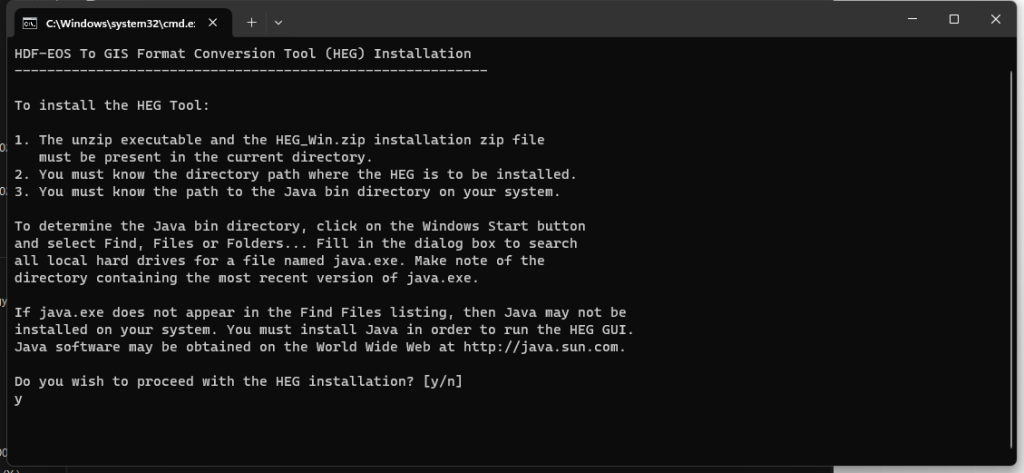Click the HEG Installation heading line
The image size is (1024, 473).
(242, 54)
